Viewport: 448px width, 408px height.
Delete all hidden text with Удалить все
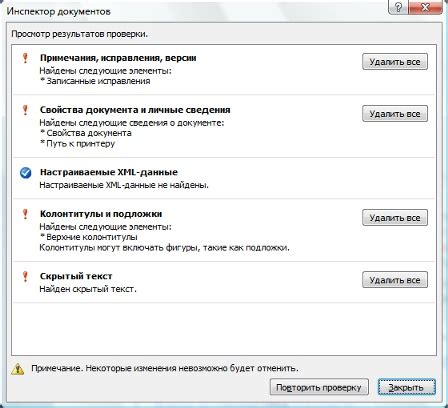(395, 280)
